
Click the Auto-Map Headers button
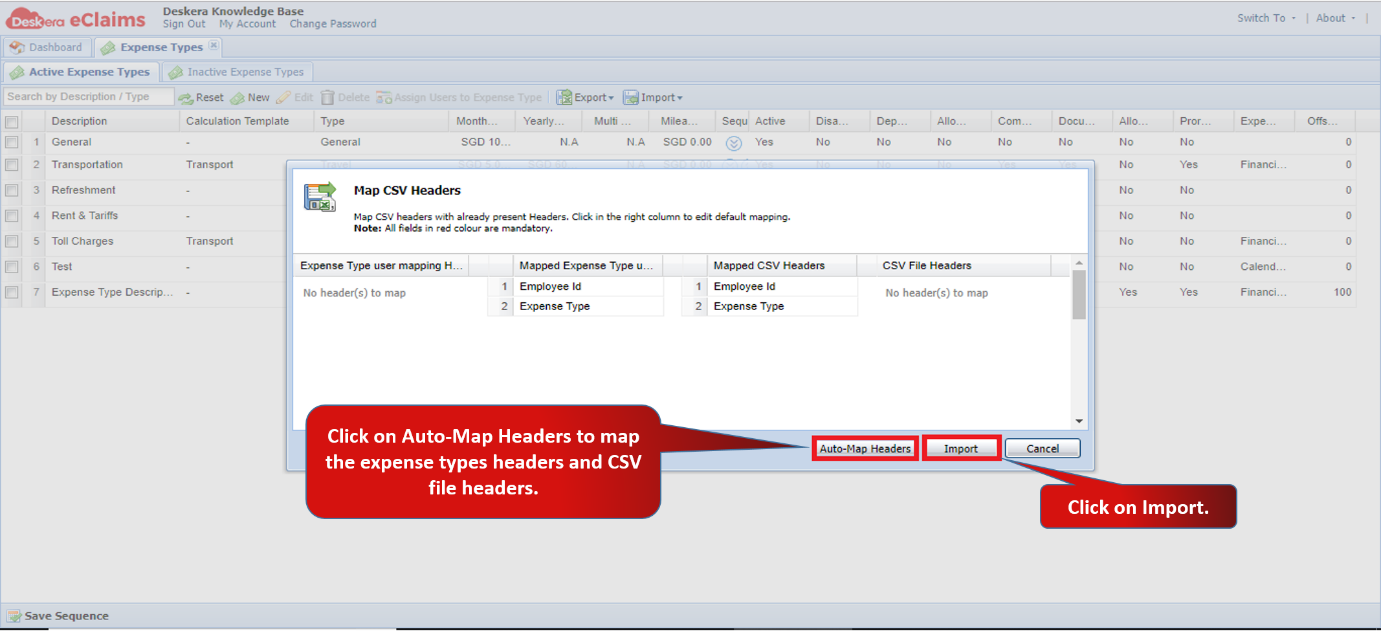coord(865,449)
